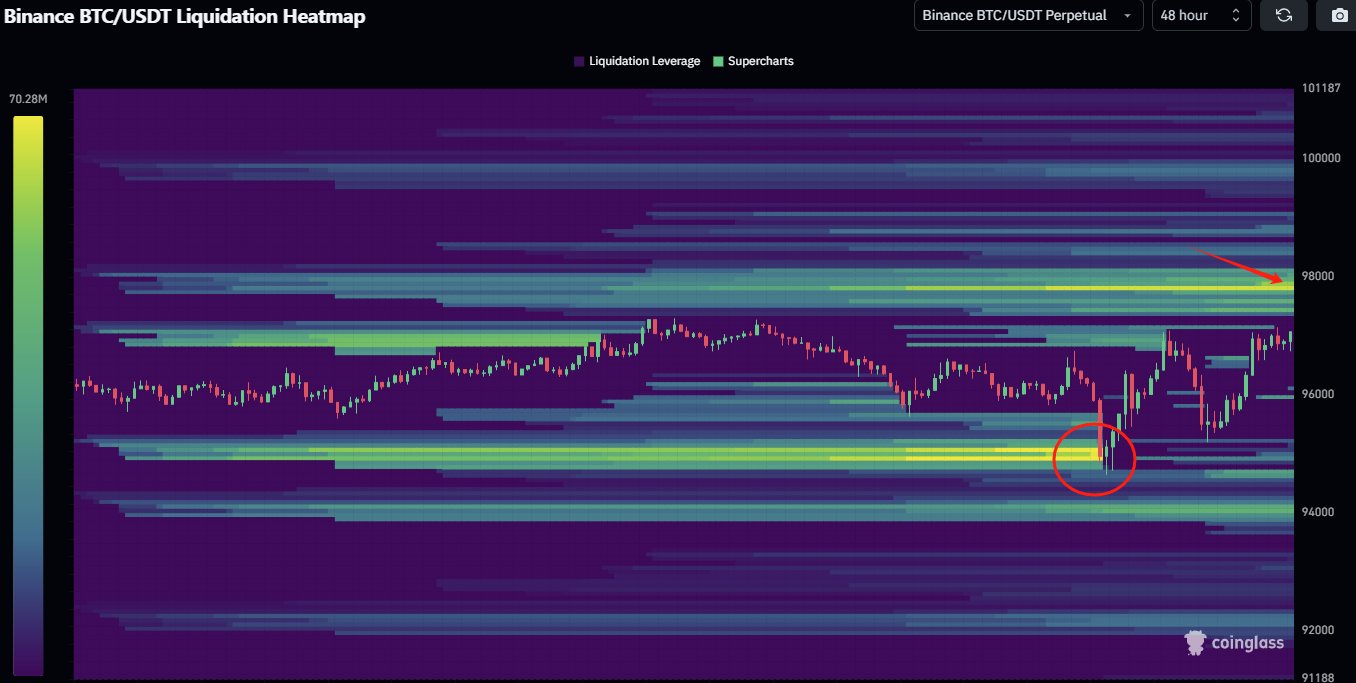Click the 98000 price axis label

pyautogui.click(x=1316, y=276)
